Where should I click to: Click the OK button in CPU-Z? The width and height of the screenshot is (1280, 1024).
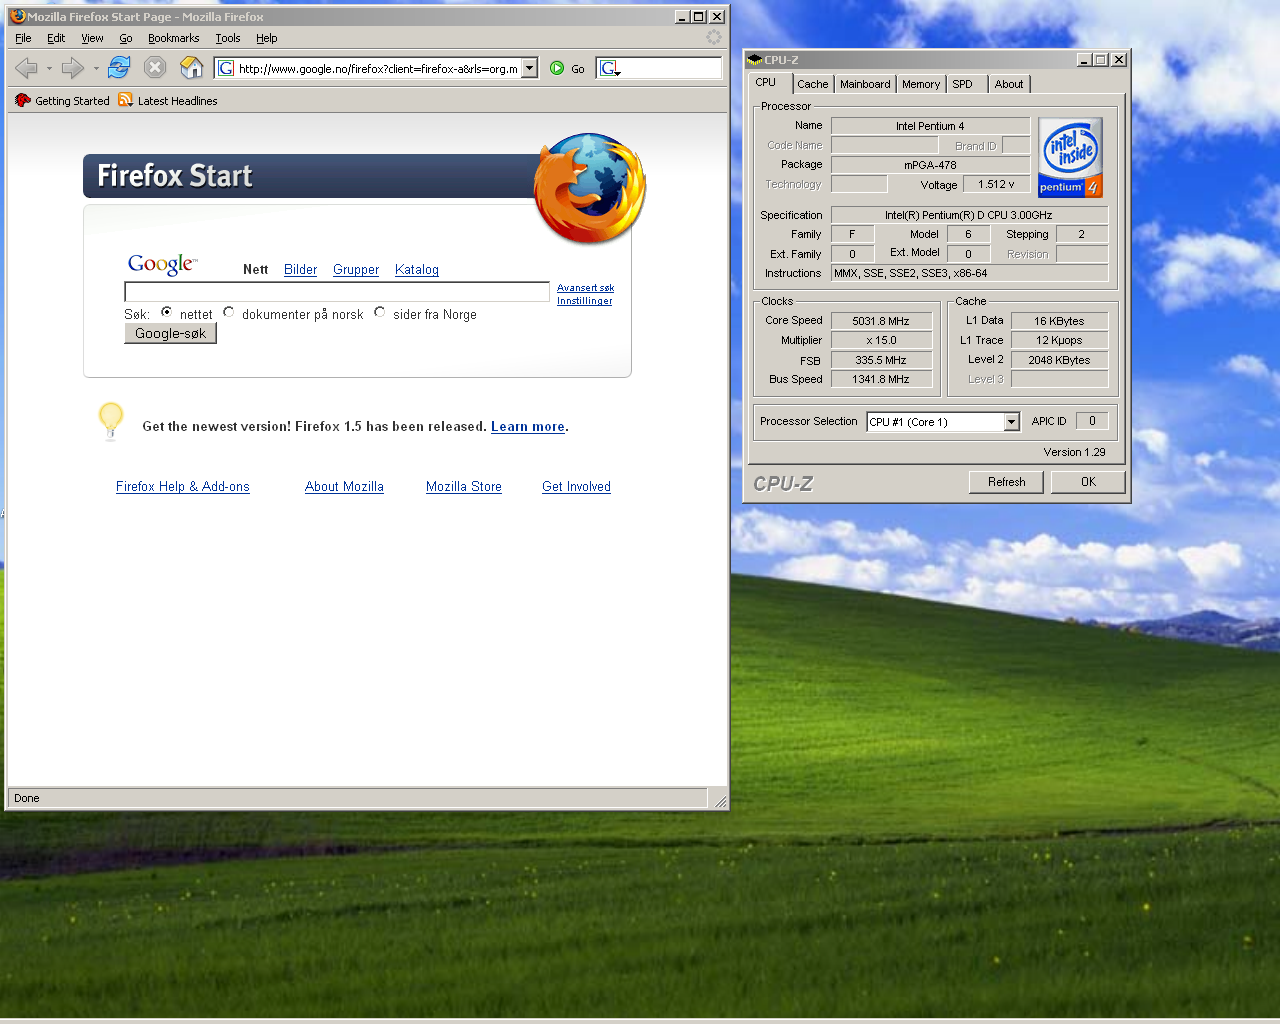pyautogui.click(x=1088, y=482)
